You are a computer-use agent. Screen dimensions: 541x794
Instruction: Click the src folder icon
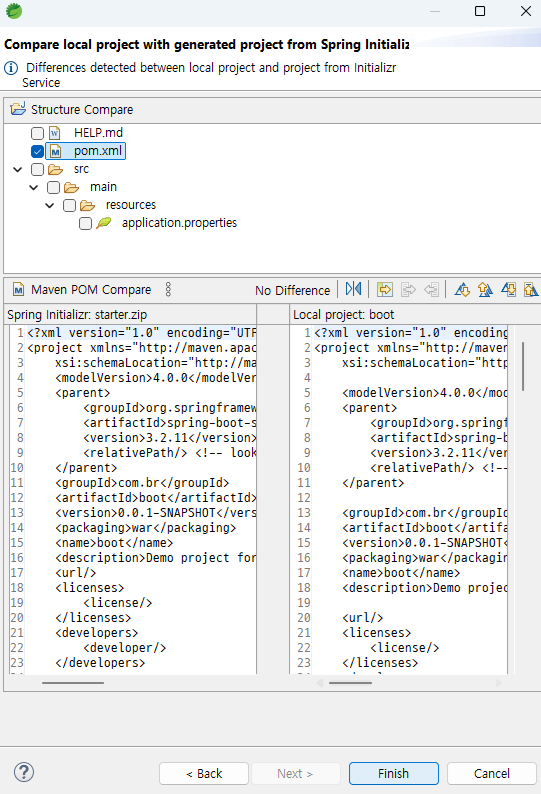click(55, 169)
